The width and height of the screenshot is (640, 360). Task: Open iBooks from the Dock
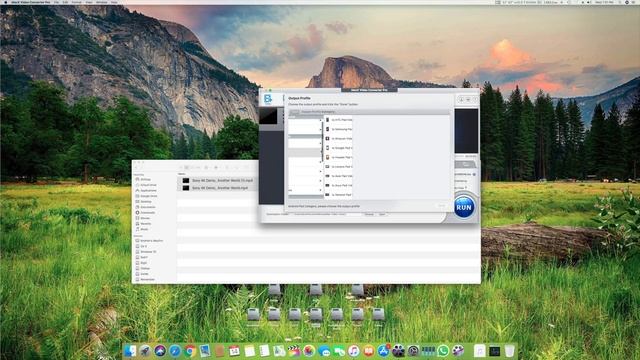[x=369, y=351]
